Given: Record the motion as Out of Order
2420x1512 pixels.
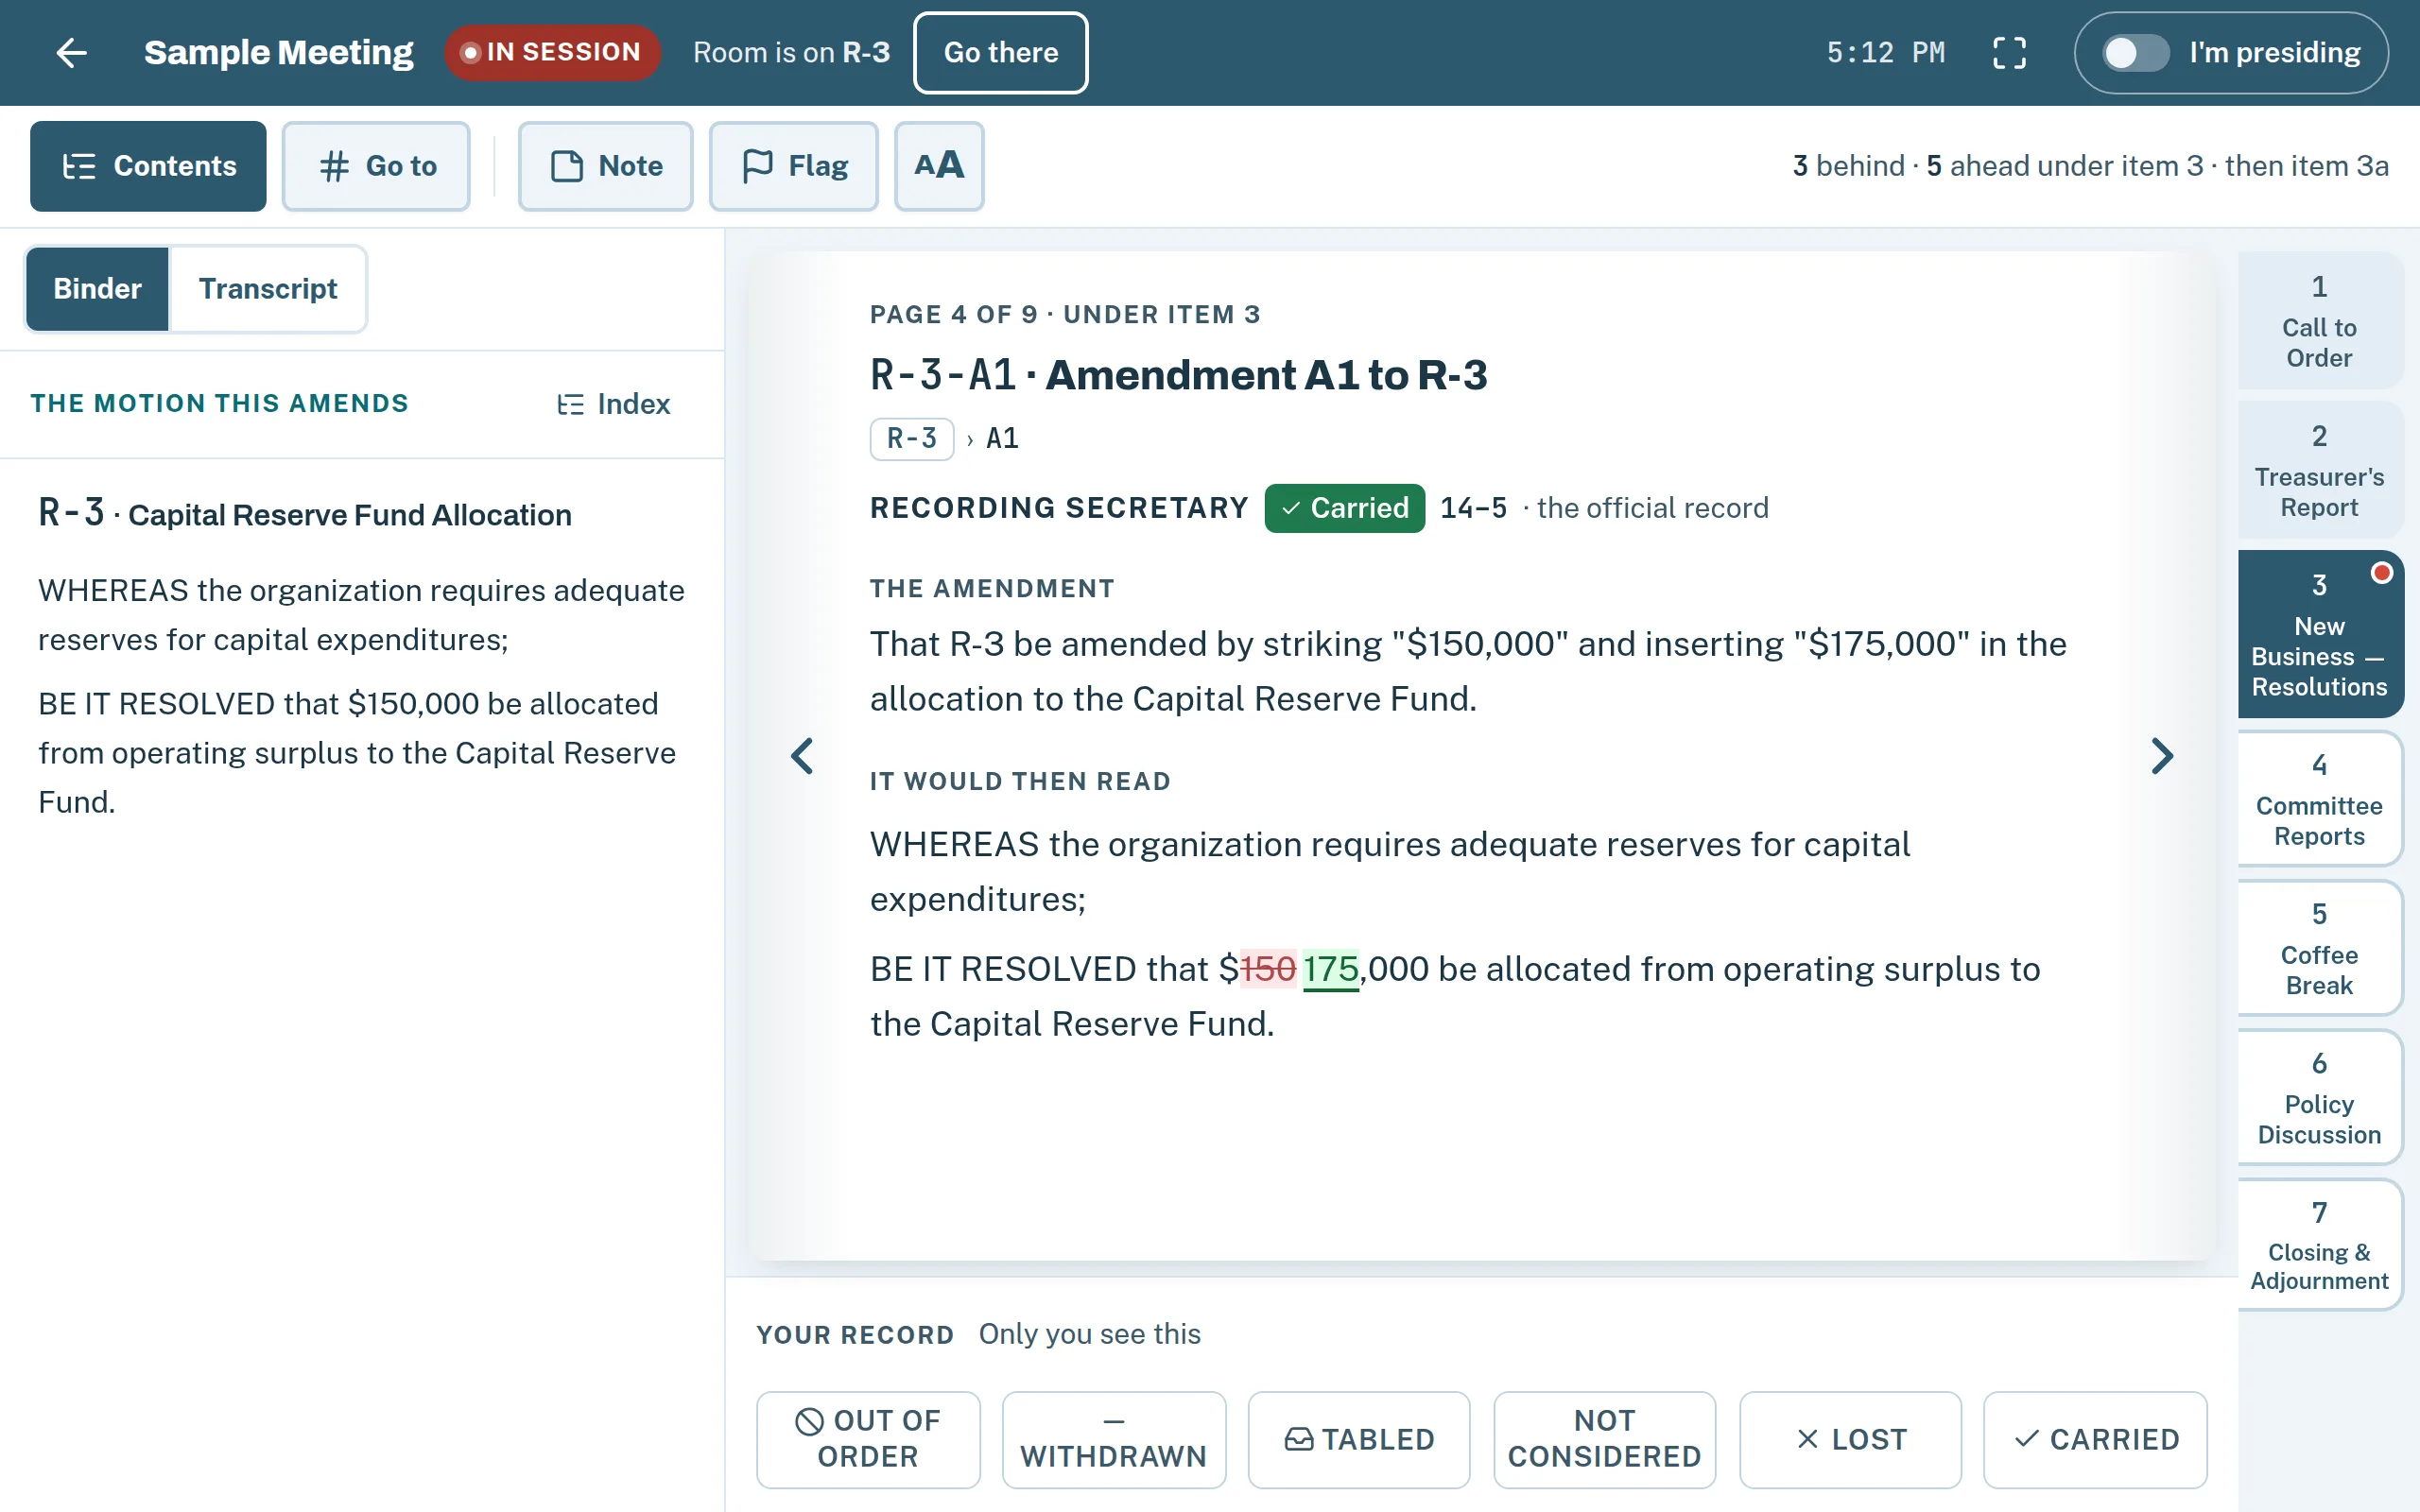Looking at the screenshot, I should [x=868, y=1439].
